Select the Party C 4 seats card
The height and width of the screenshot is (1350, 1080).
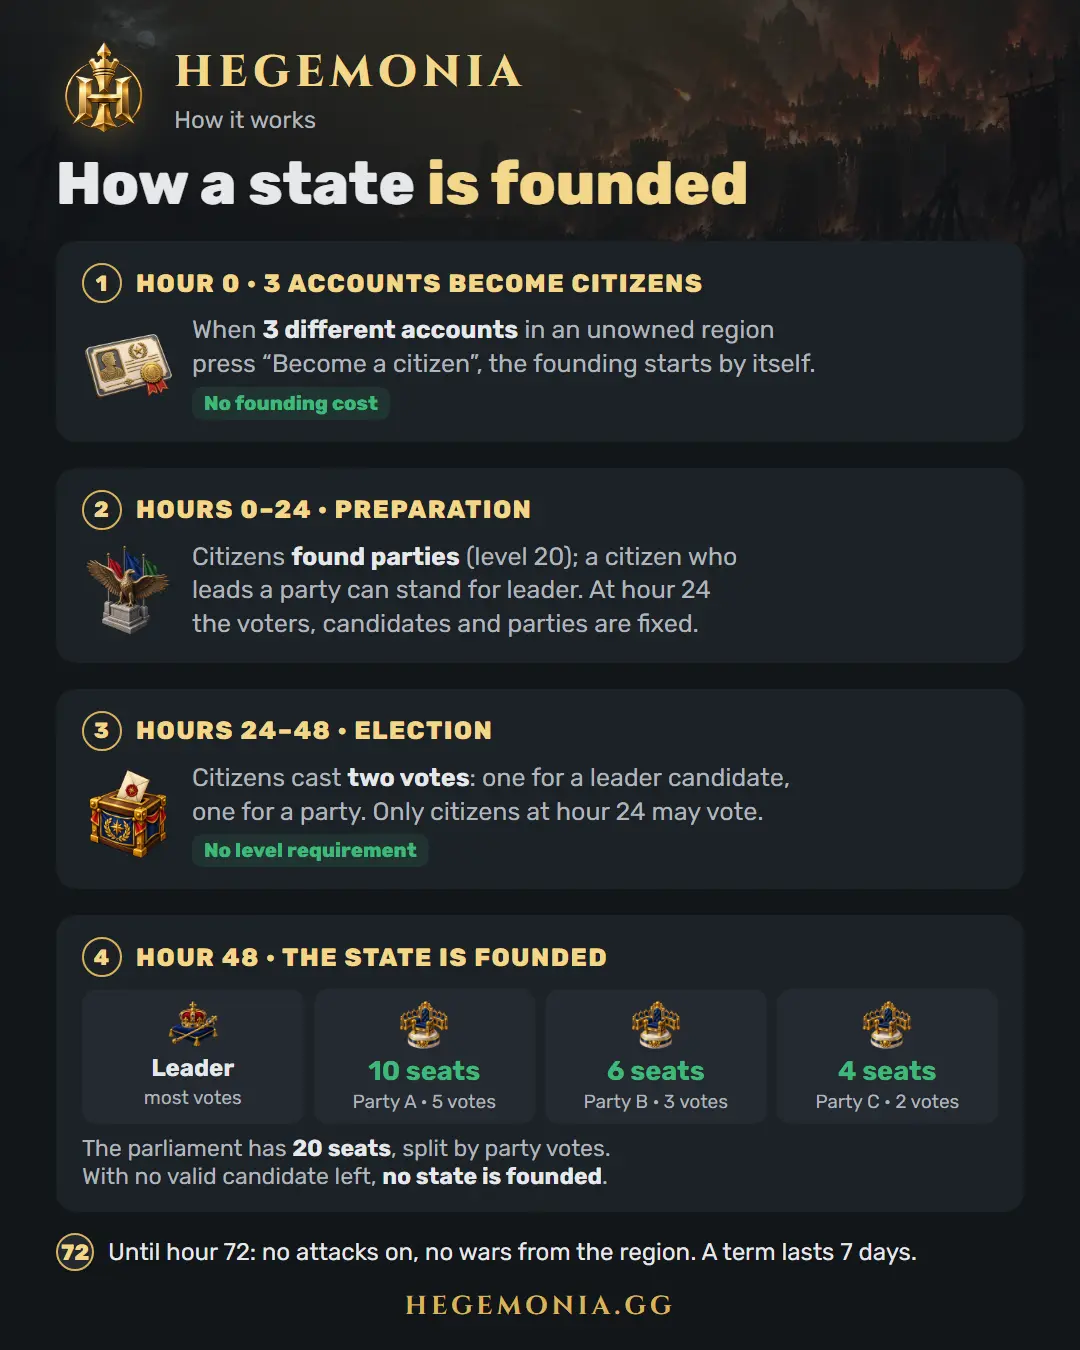887,1057
